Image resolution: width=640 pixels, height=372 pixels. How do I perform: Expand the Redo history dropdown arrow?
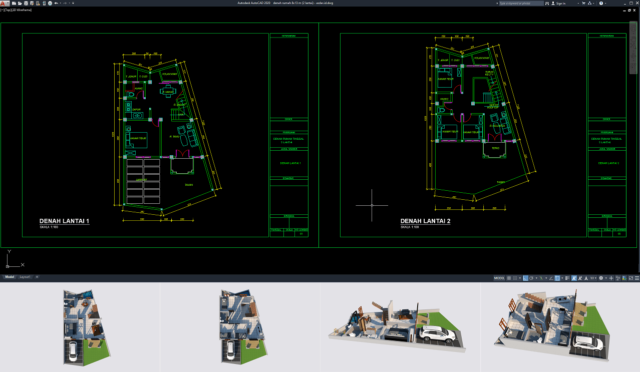pos(69,3)
